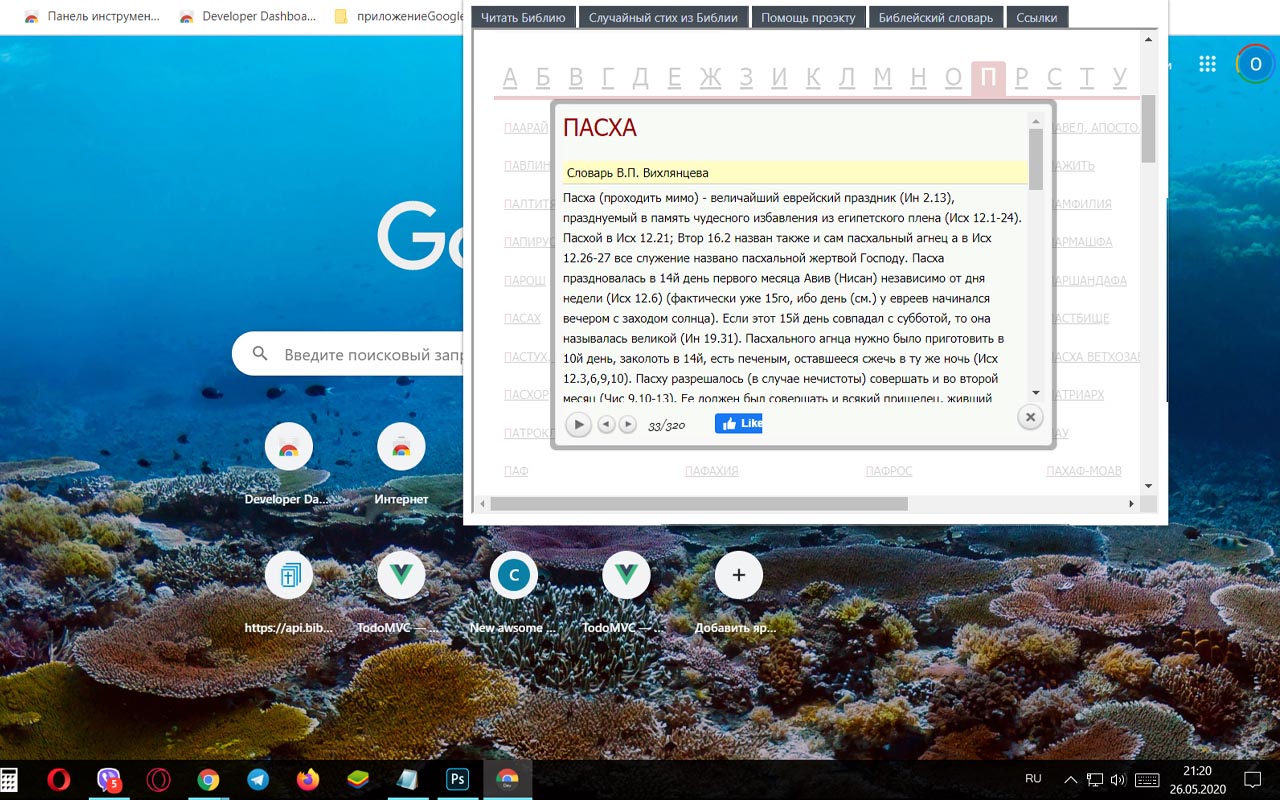Viewport: 1280px width, 800px height.
Task: Go to previous dictionary entry
Action: [606, 424]
